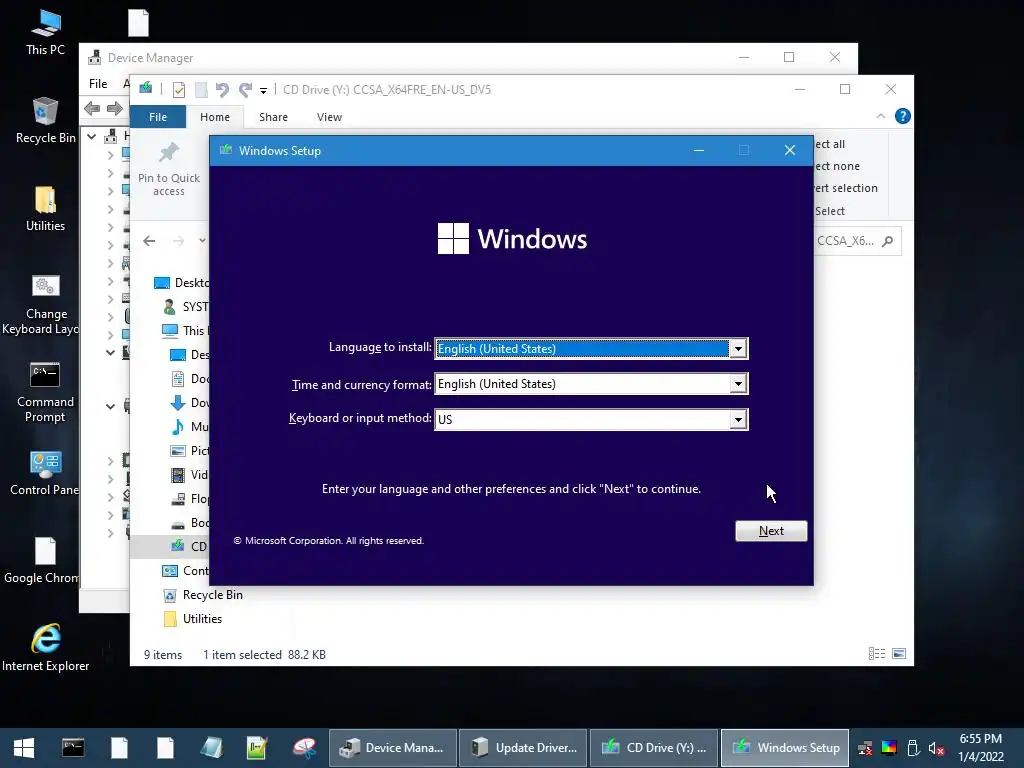Open the Explorer recent locations chevron
Viewport: 1024px width, 768px height.
tap(202, 241)
